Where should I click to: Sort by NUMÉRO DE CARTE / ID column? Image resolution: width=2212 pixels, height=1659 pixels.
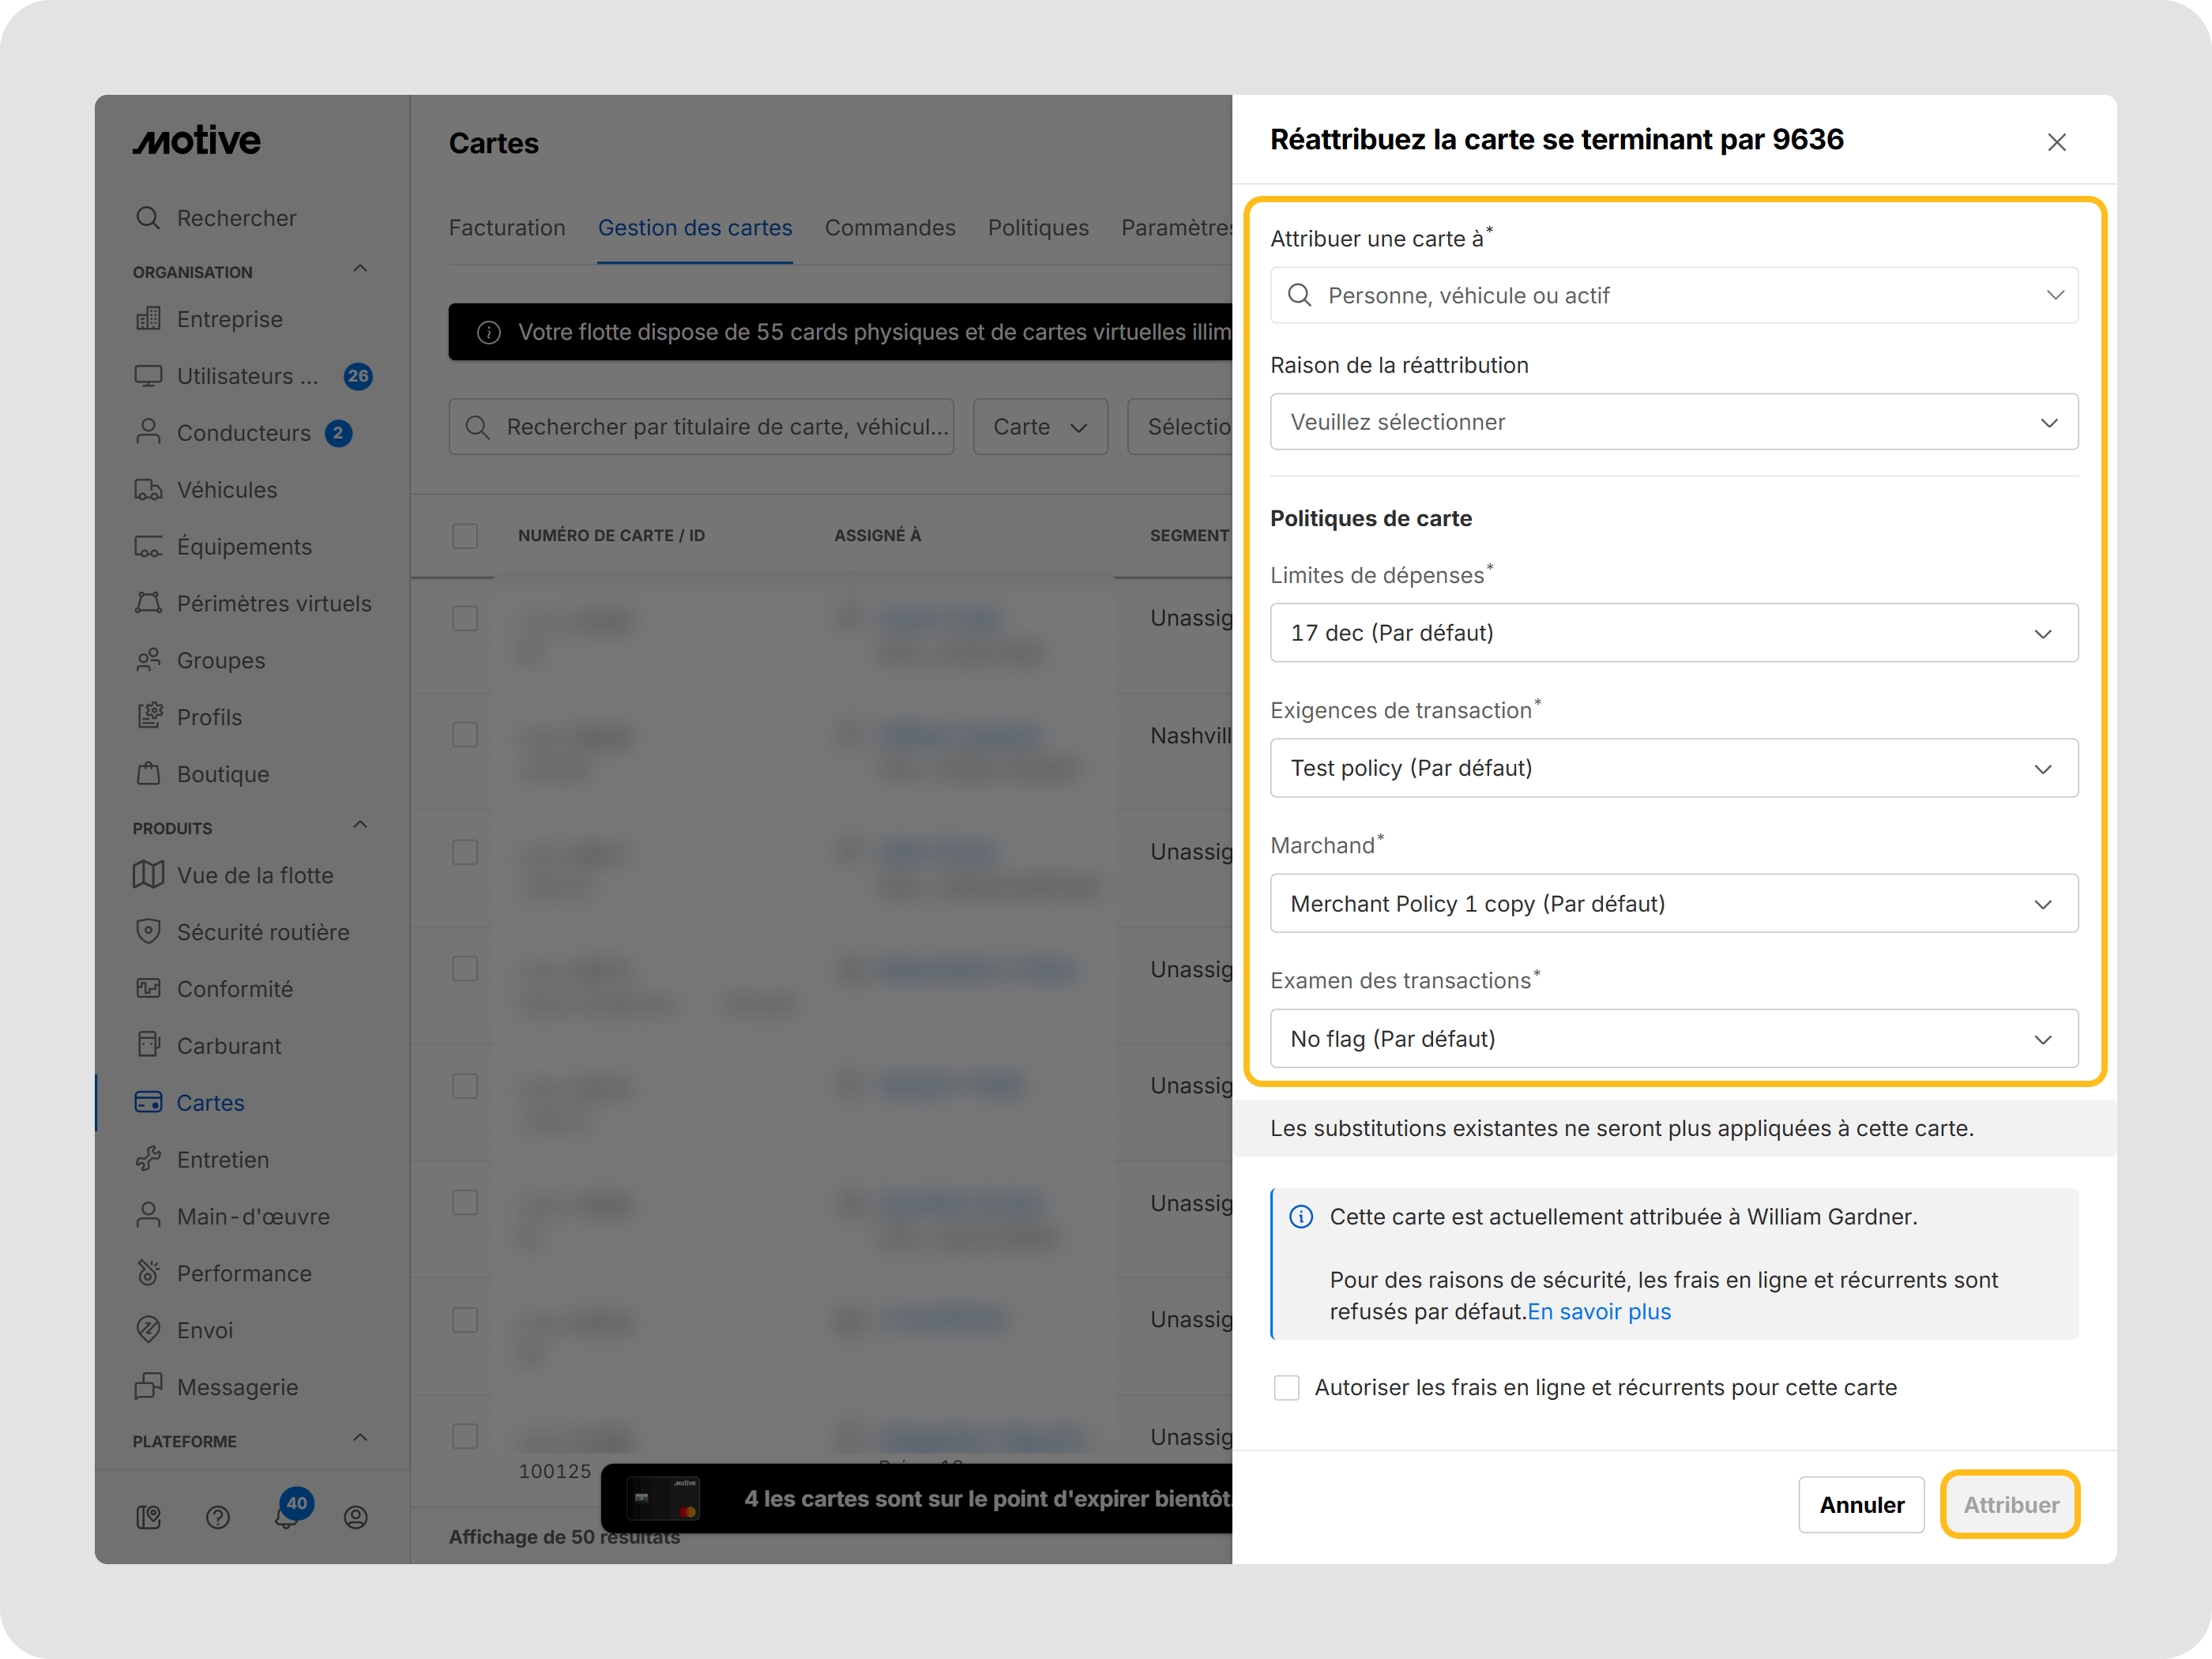point(611,536)
